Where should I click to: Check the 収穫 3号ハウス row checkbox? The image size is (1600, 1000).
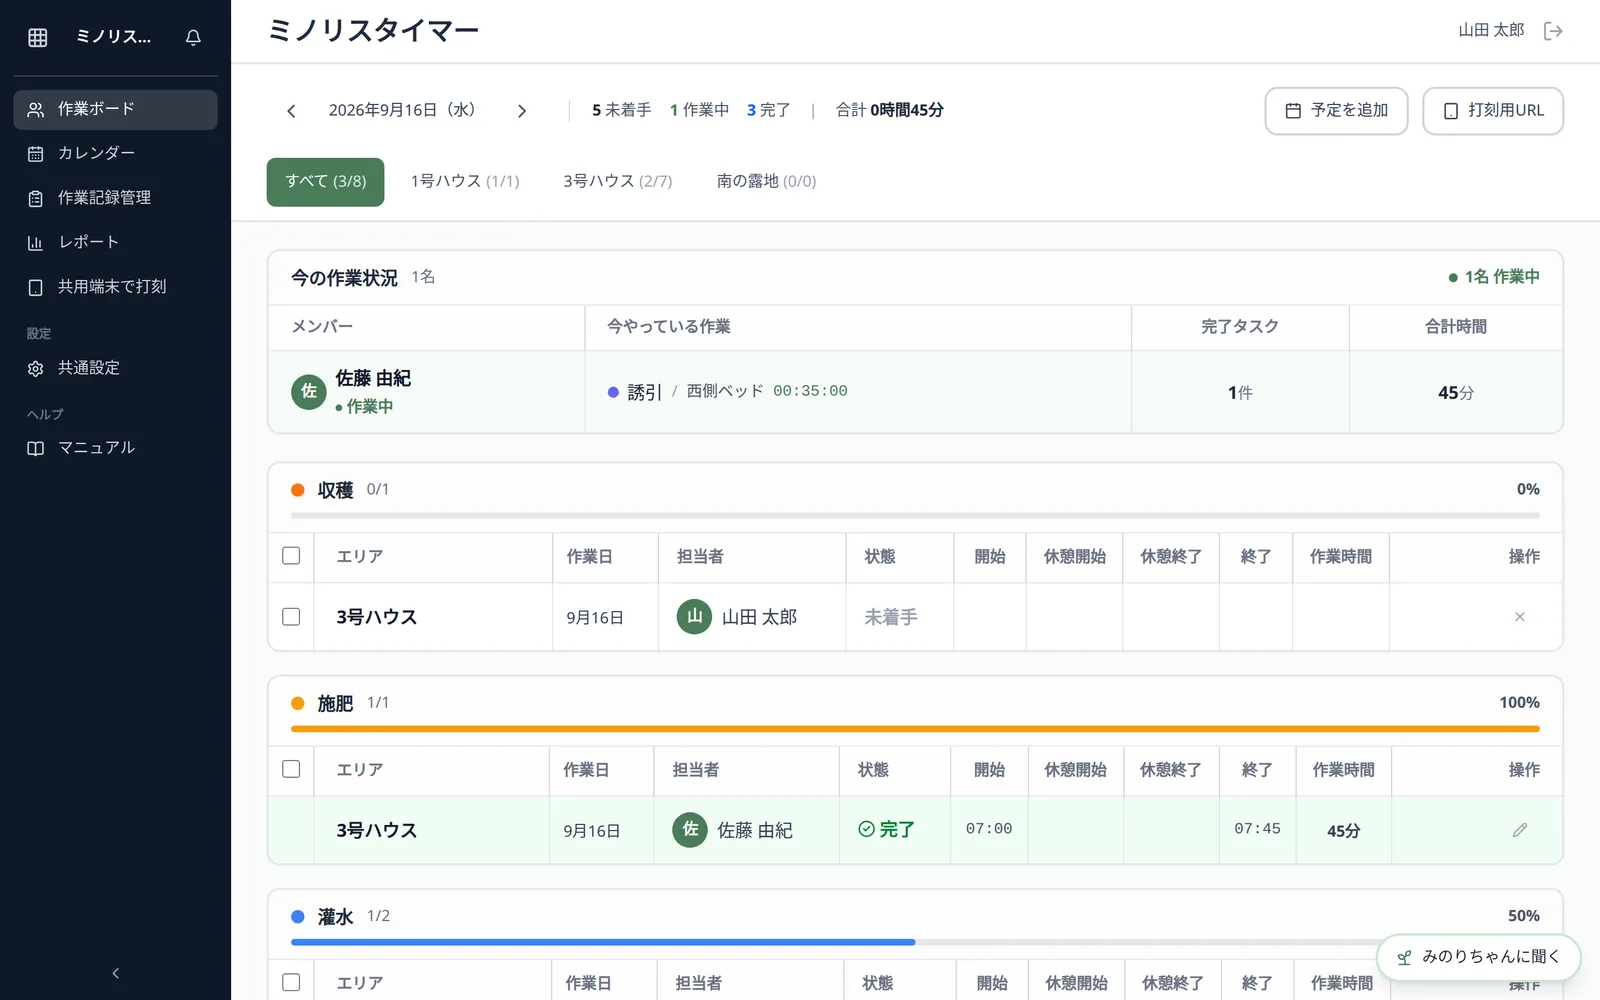click(x=291, y=617)
